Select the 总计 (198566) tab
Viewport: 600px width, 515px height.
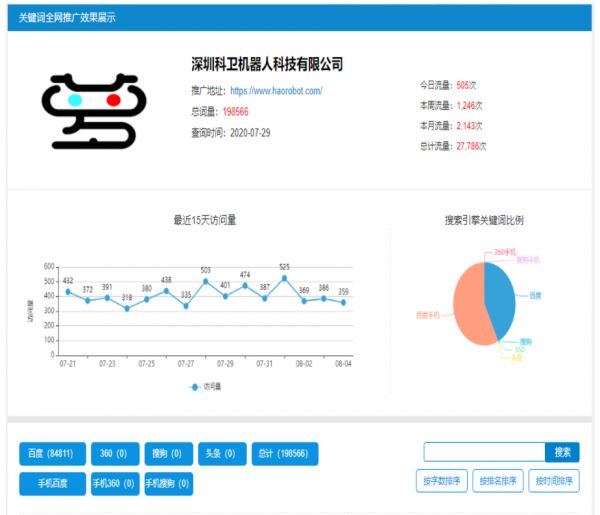click(284, 454)
